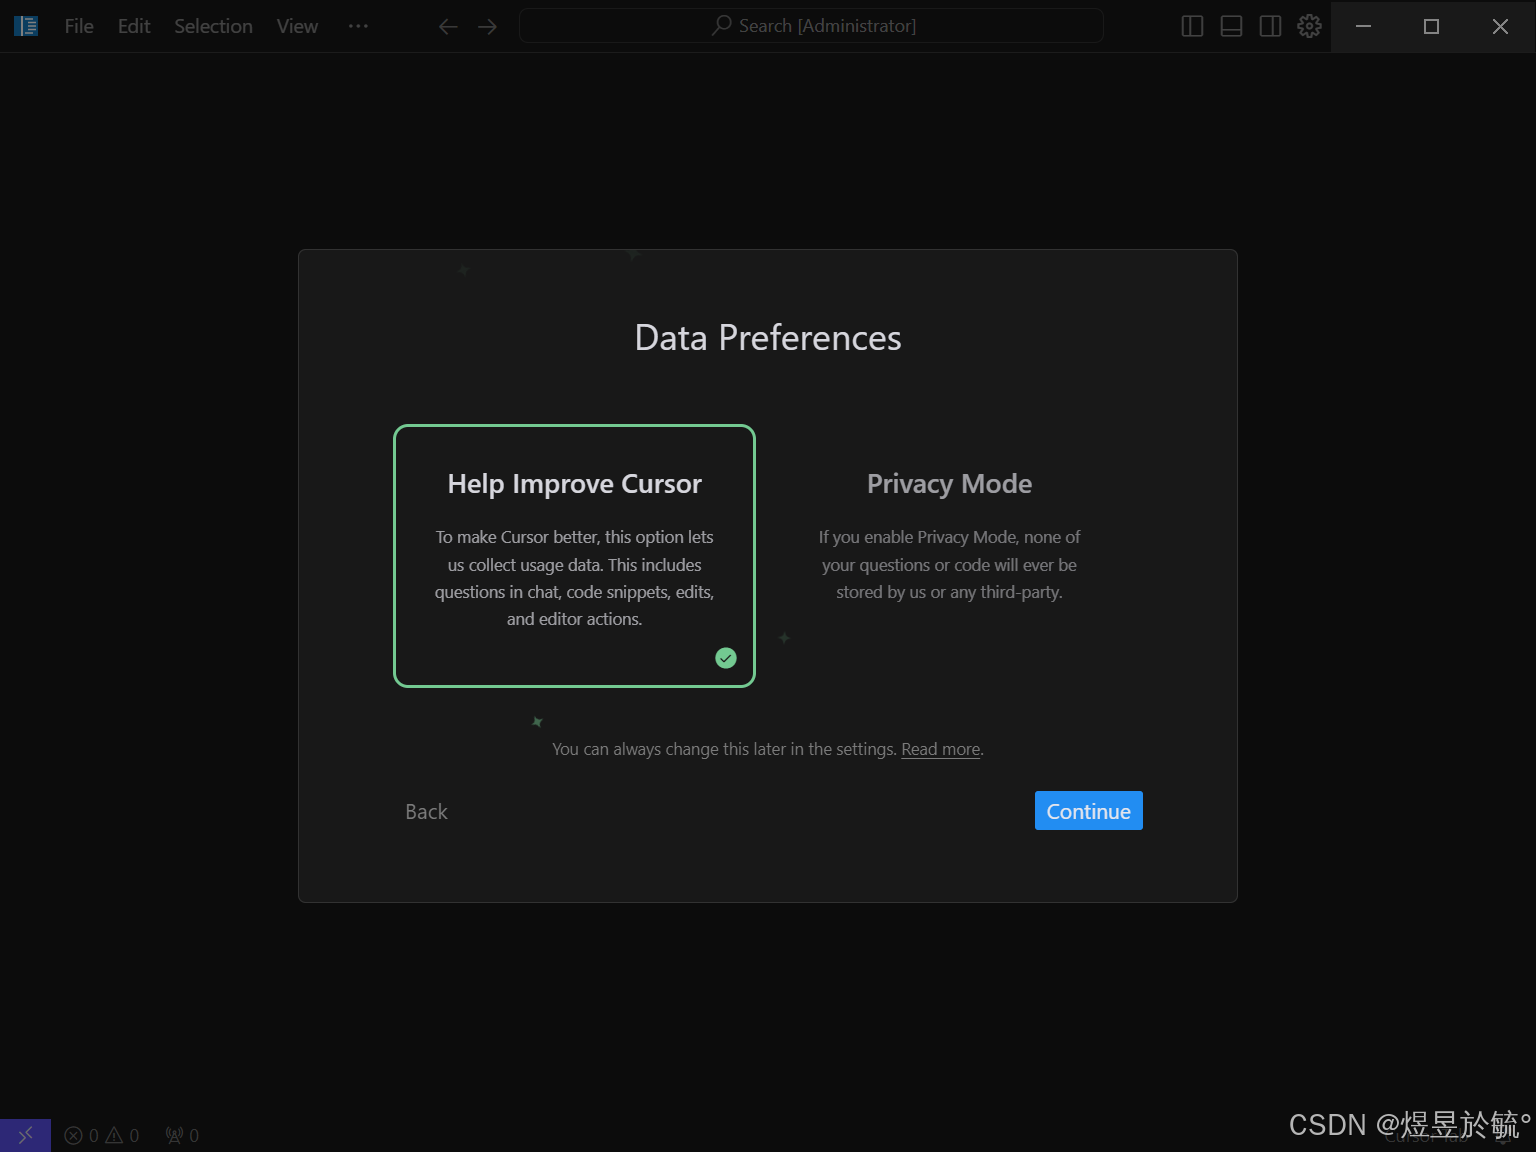Image resolution: width=1536 pixels, height=1152 pixels.
Task: Expand the hidden menus ellipsis
Action: point(358,26)
